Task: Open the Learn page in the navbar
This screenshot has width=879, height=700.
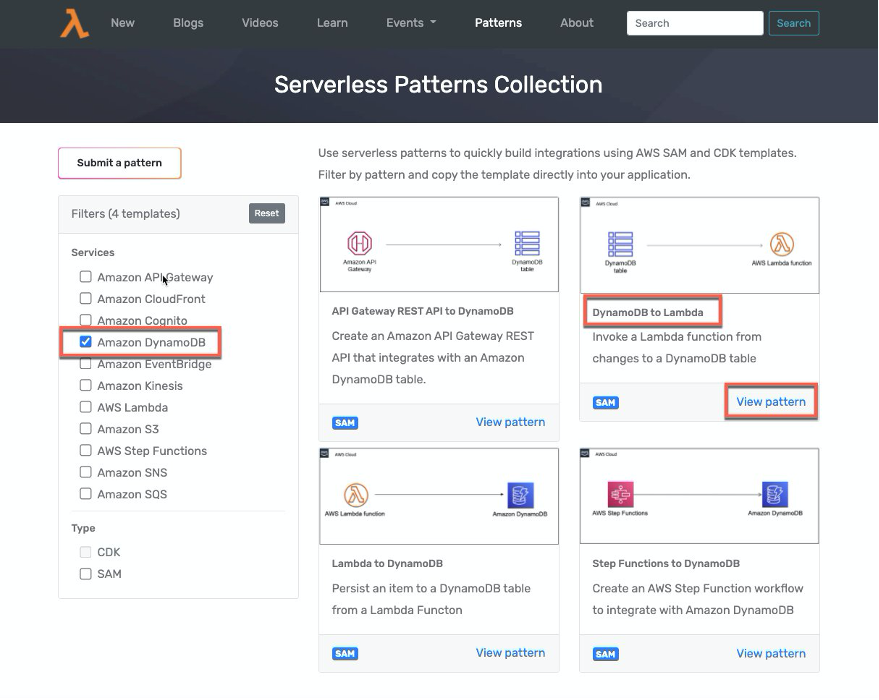Action: [332, 23]
